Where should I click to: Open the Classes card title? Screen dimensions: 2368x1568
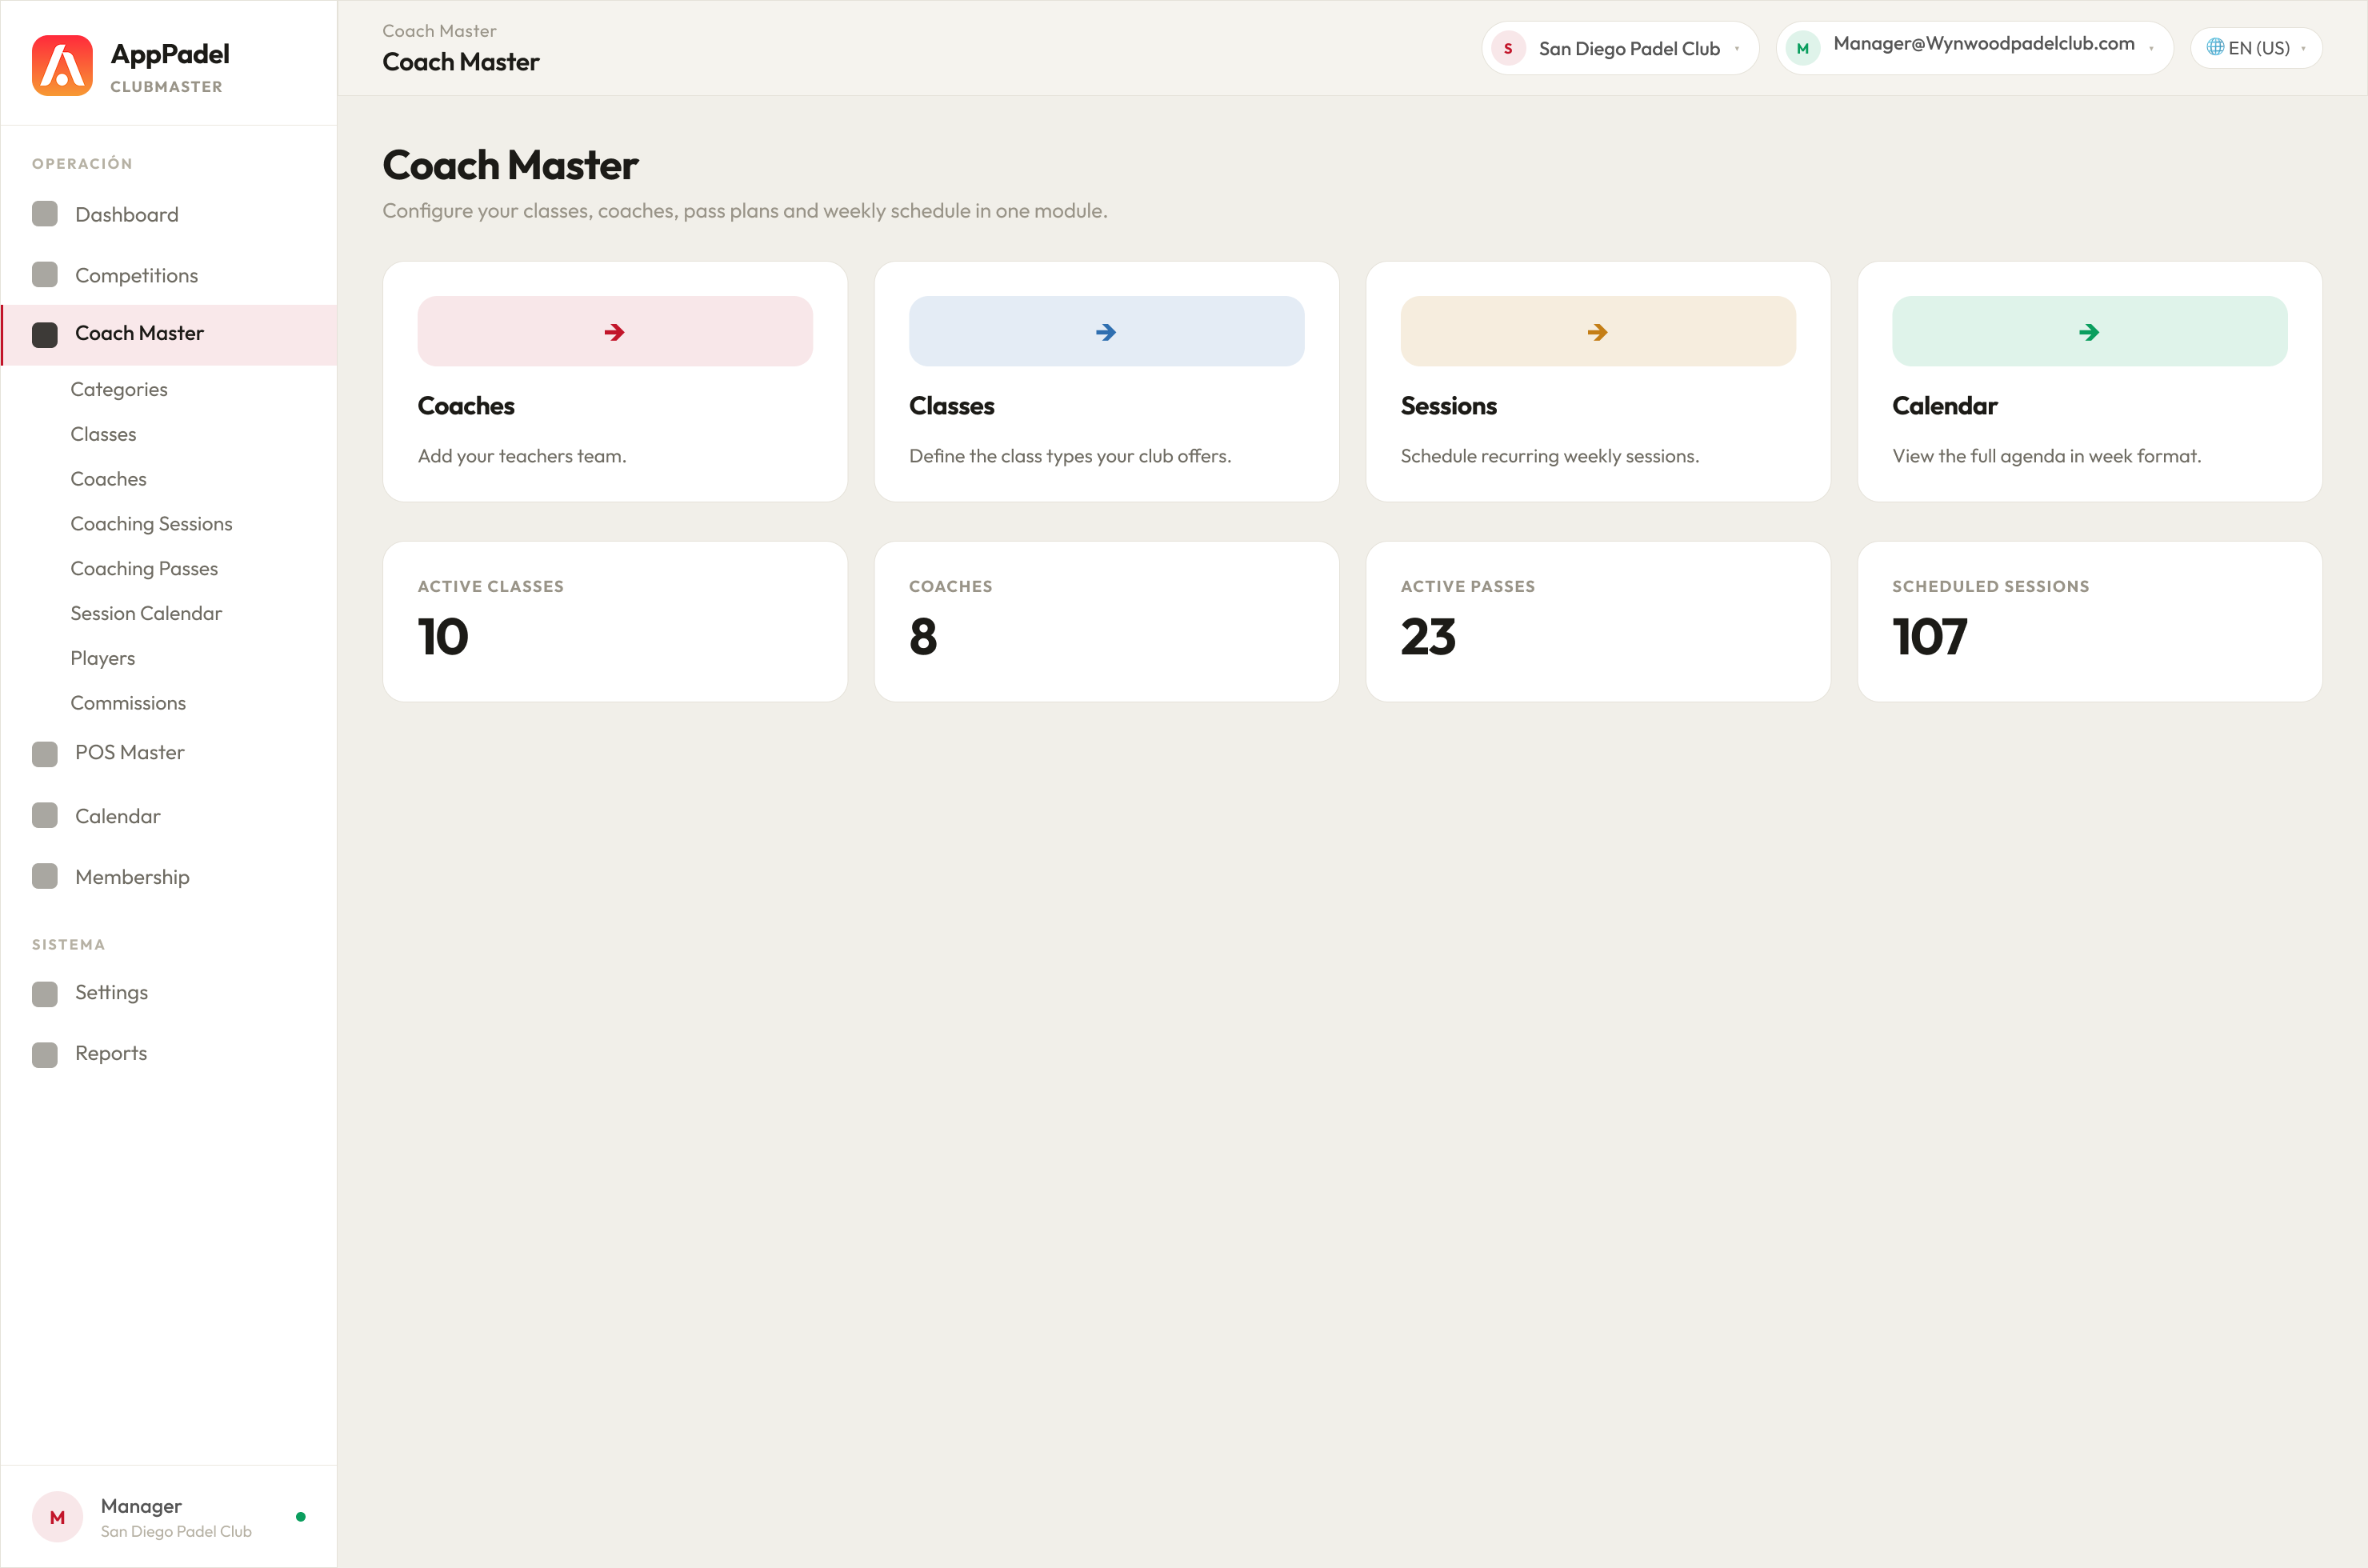[x=952, y=406]
